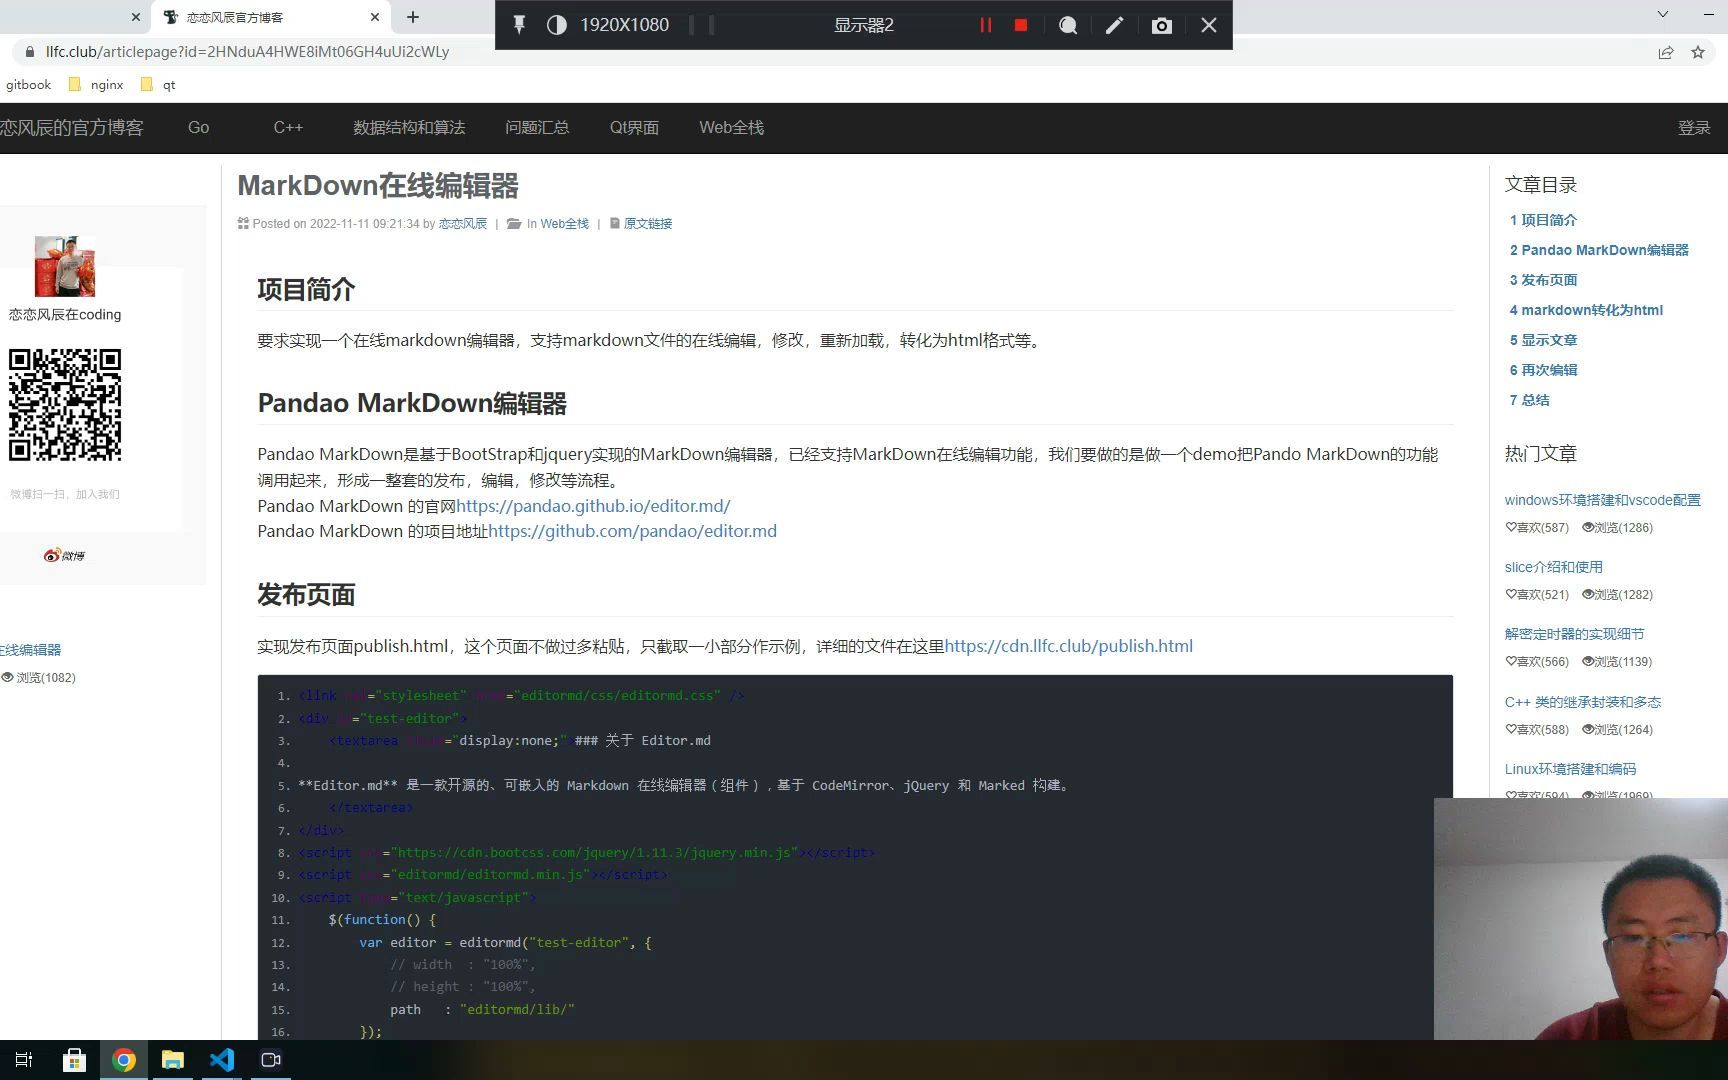Jump to 1 项目简介 in contents

(1543, 220)
